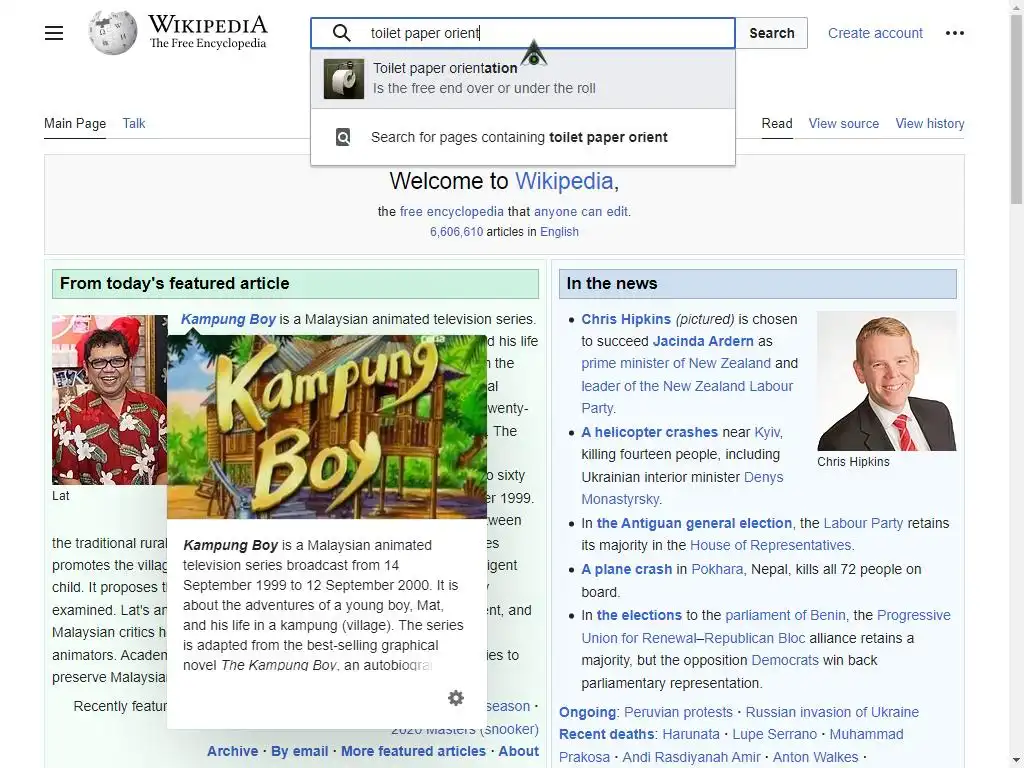Image resolution: width=1024 pixels, height=768 pixels.
Task: Click the toilet paper roll suggestion thumbnail
Action: (x=344, y=79)
